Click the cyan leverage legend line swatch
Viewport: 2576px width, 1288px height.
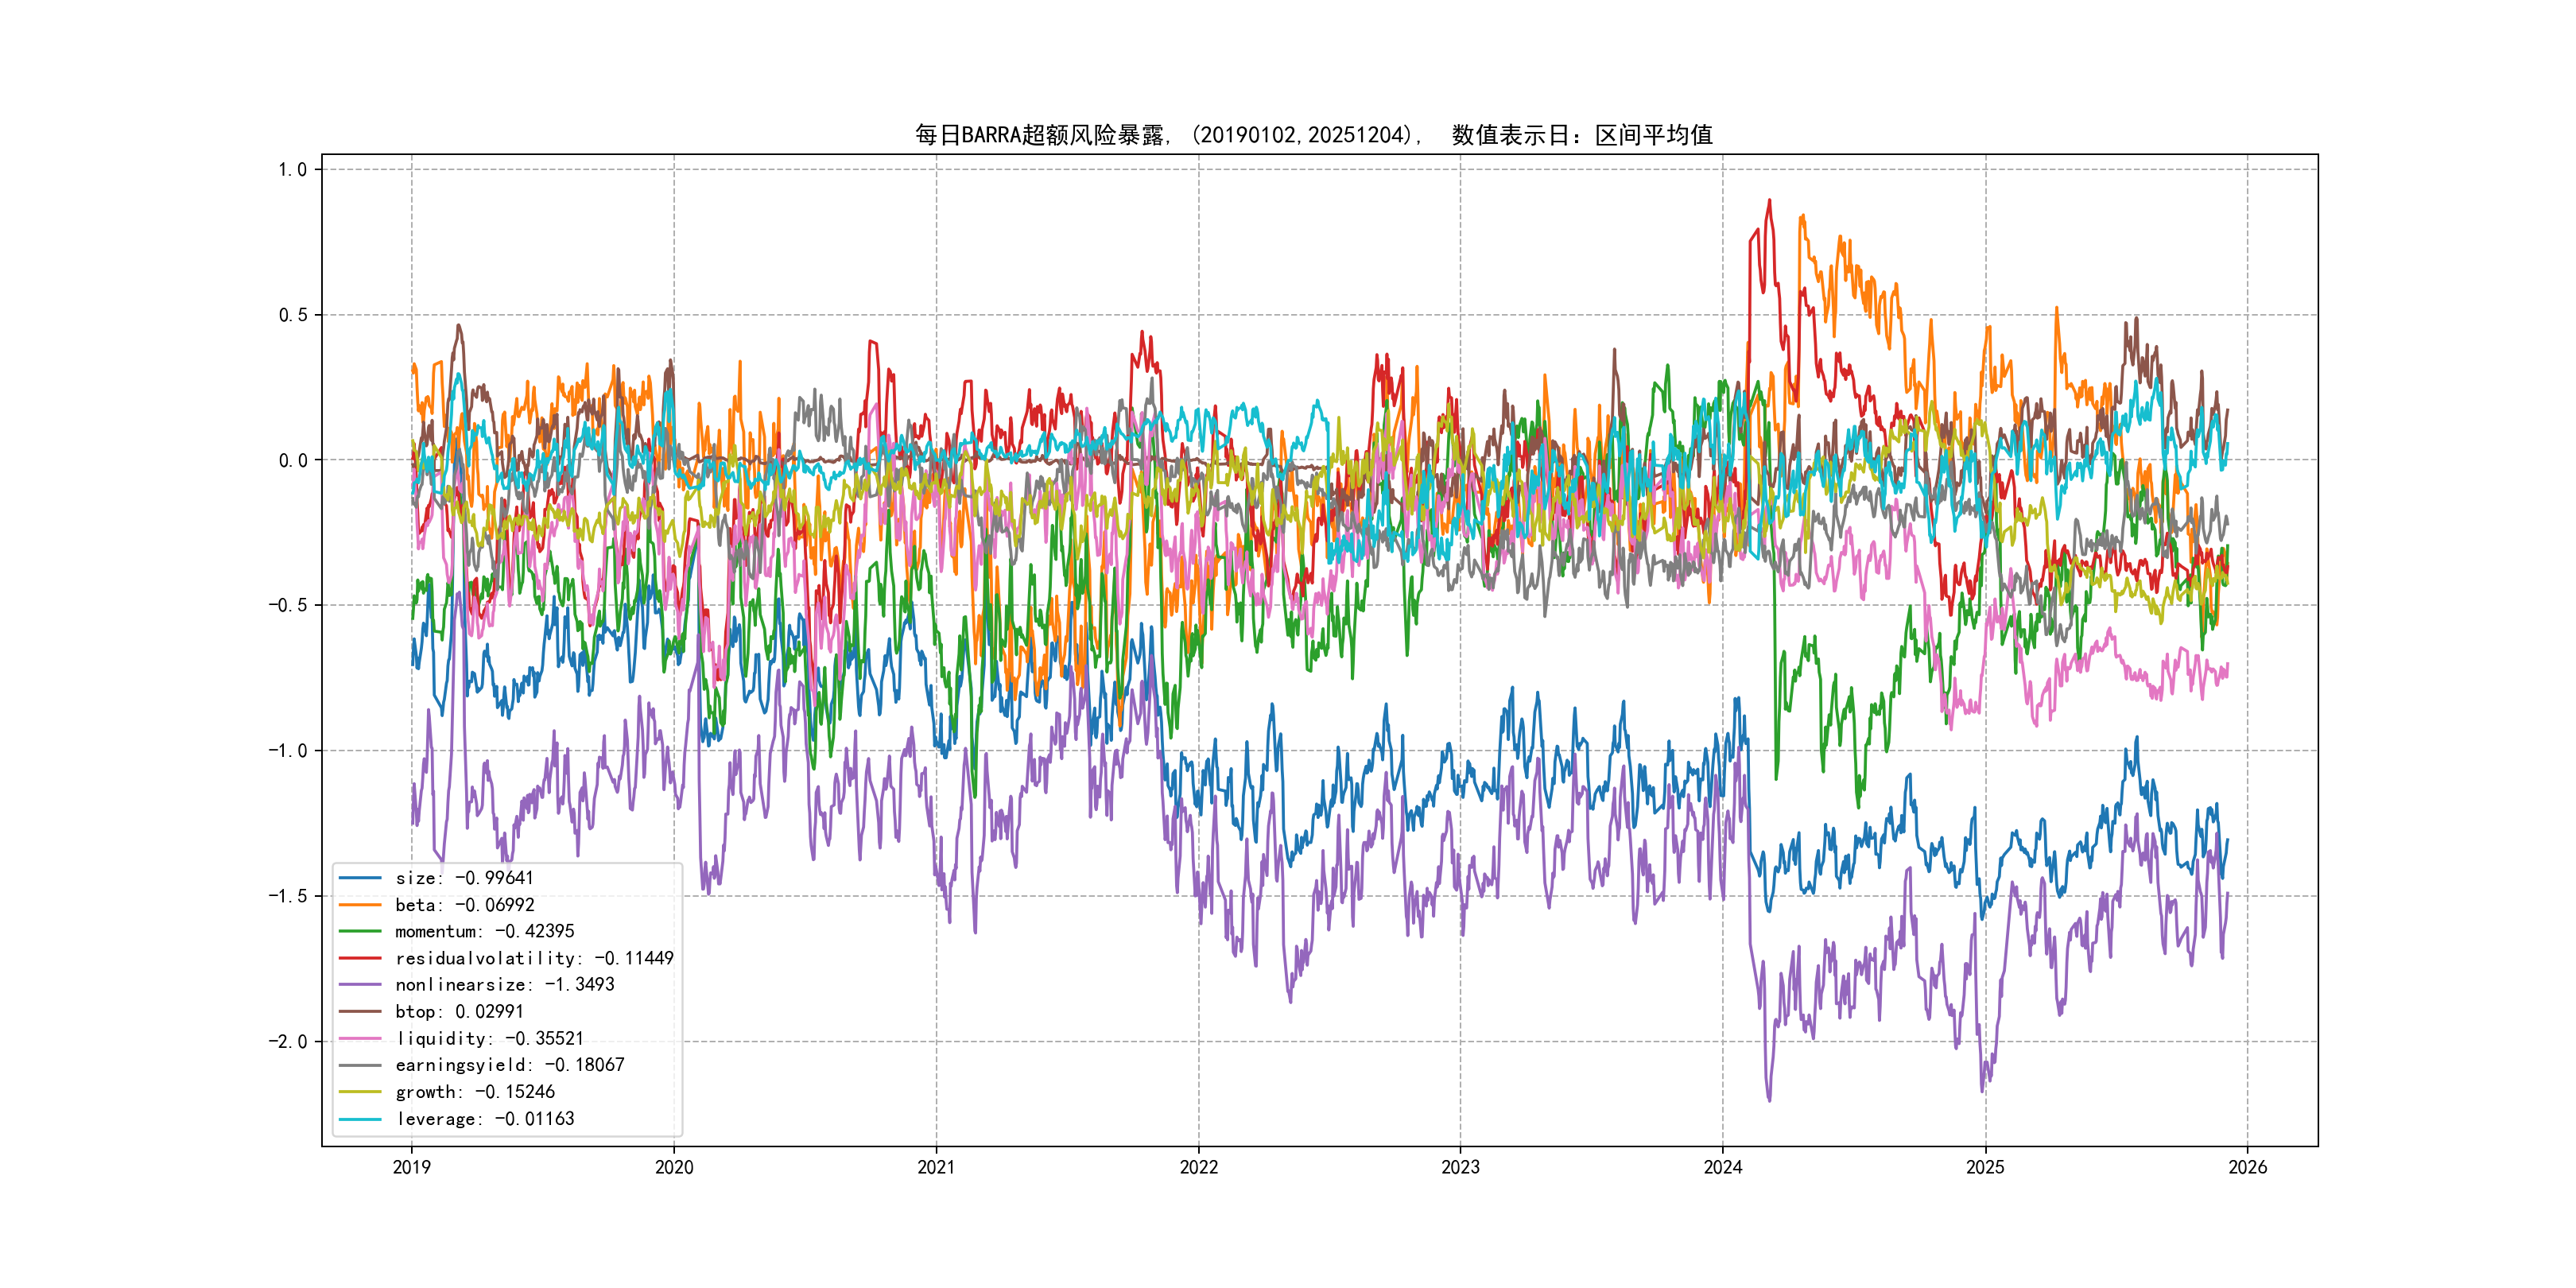coord(360,1119)
